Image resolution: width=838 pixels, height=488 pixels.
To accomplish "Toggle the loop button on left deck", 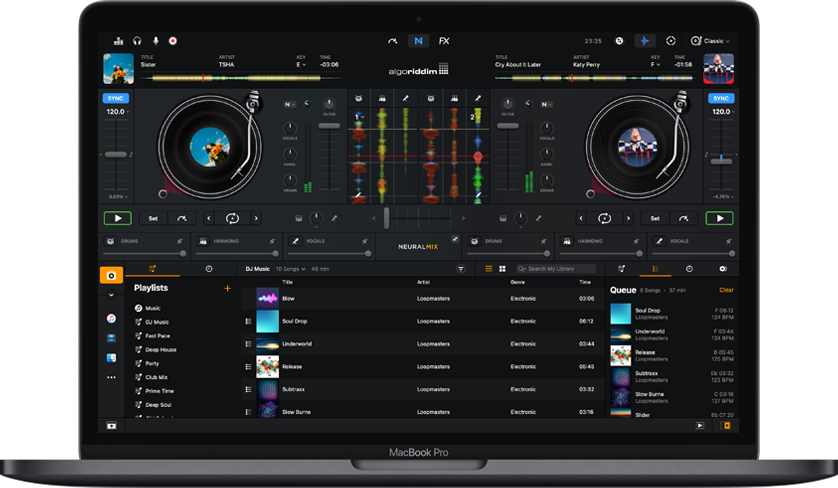I will click(x=232, y=218).
